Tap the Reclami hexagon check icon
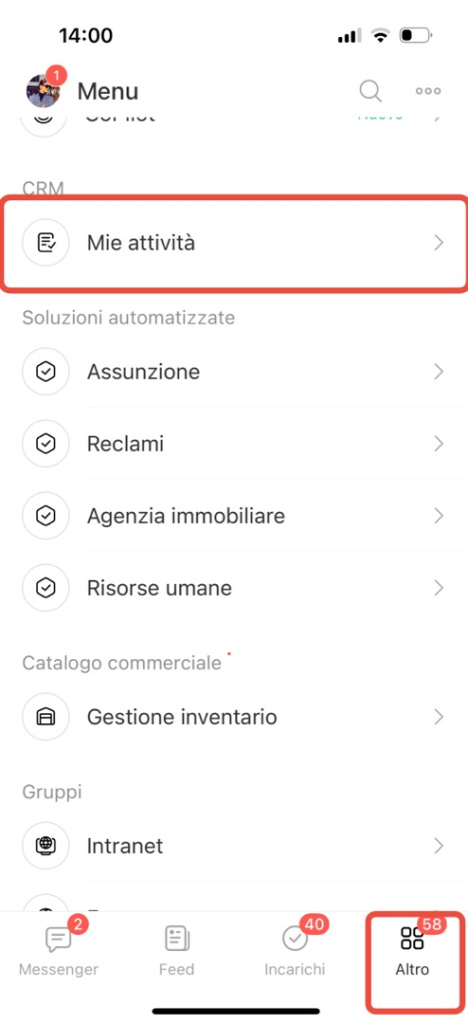Image resolution: width=468 pixels, height=1024 pixels. 46,444
